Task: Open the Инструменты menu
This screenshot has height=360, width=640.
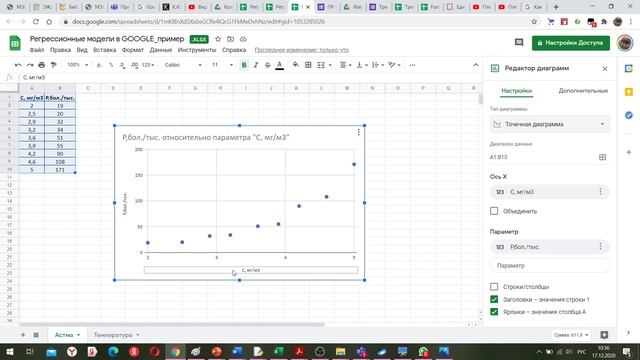Action: coord(197,50)
